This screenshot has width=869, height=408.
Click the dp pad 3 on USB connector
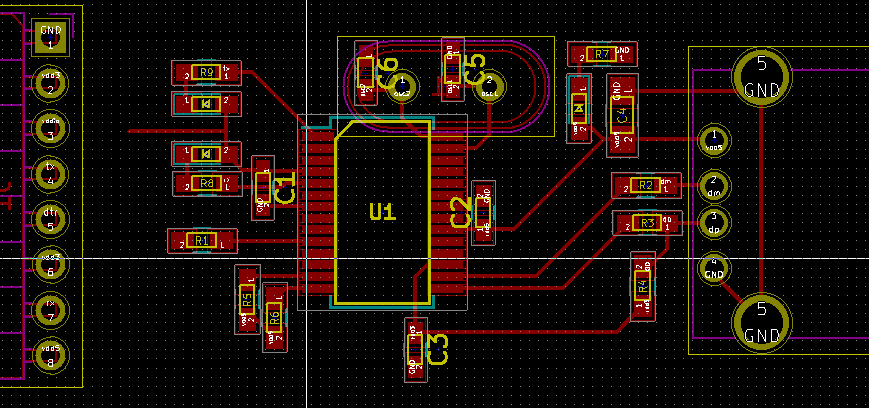point(713,222)
